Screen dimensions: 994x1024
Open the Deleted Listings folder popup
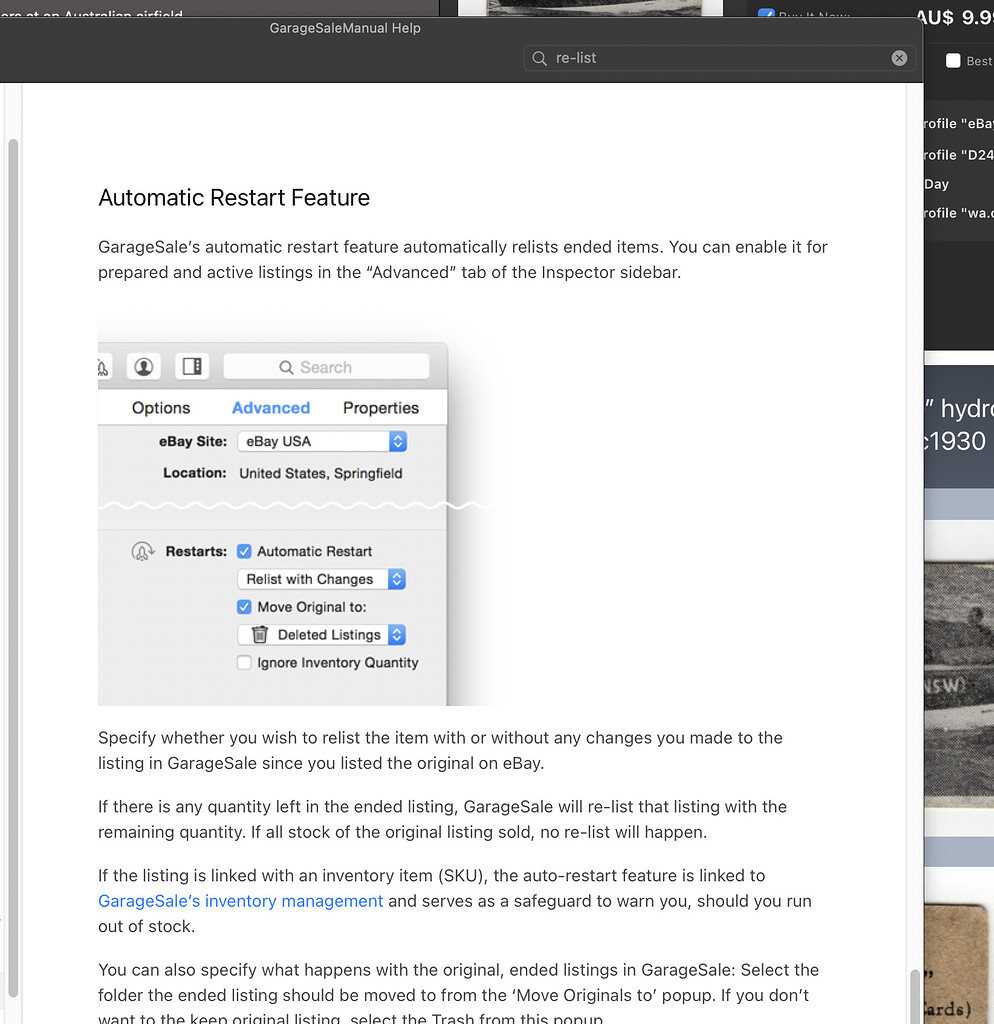(x=322, y=635)
